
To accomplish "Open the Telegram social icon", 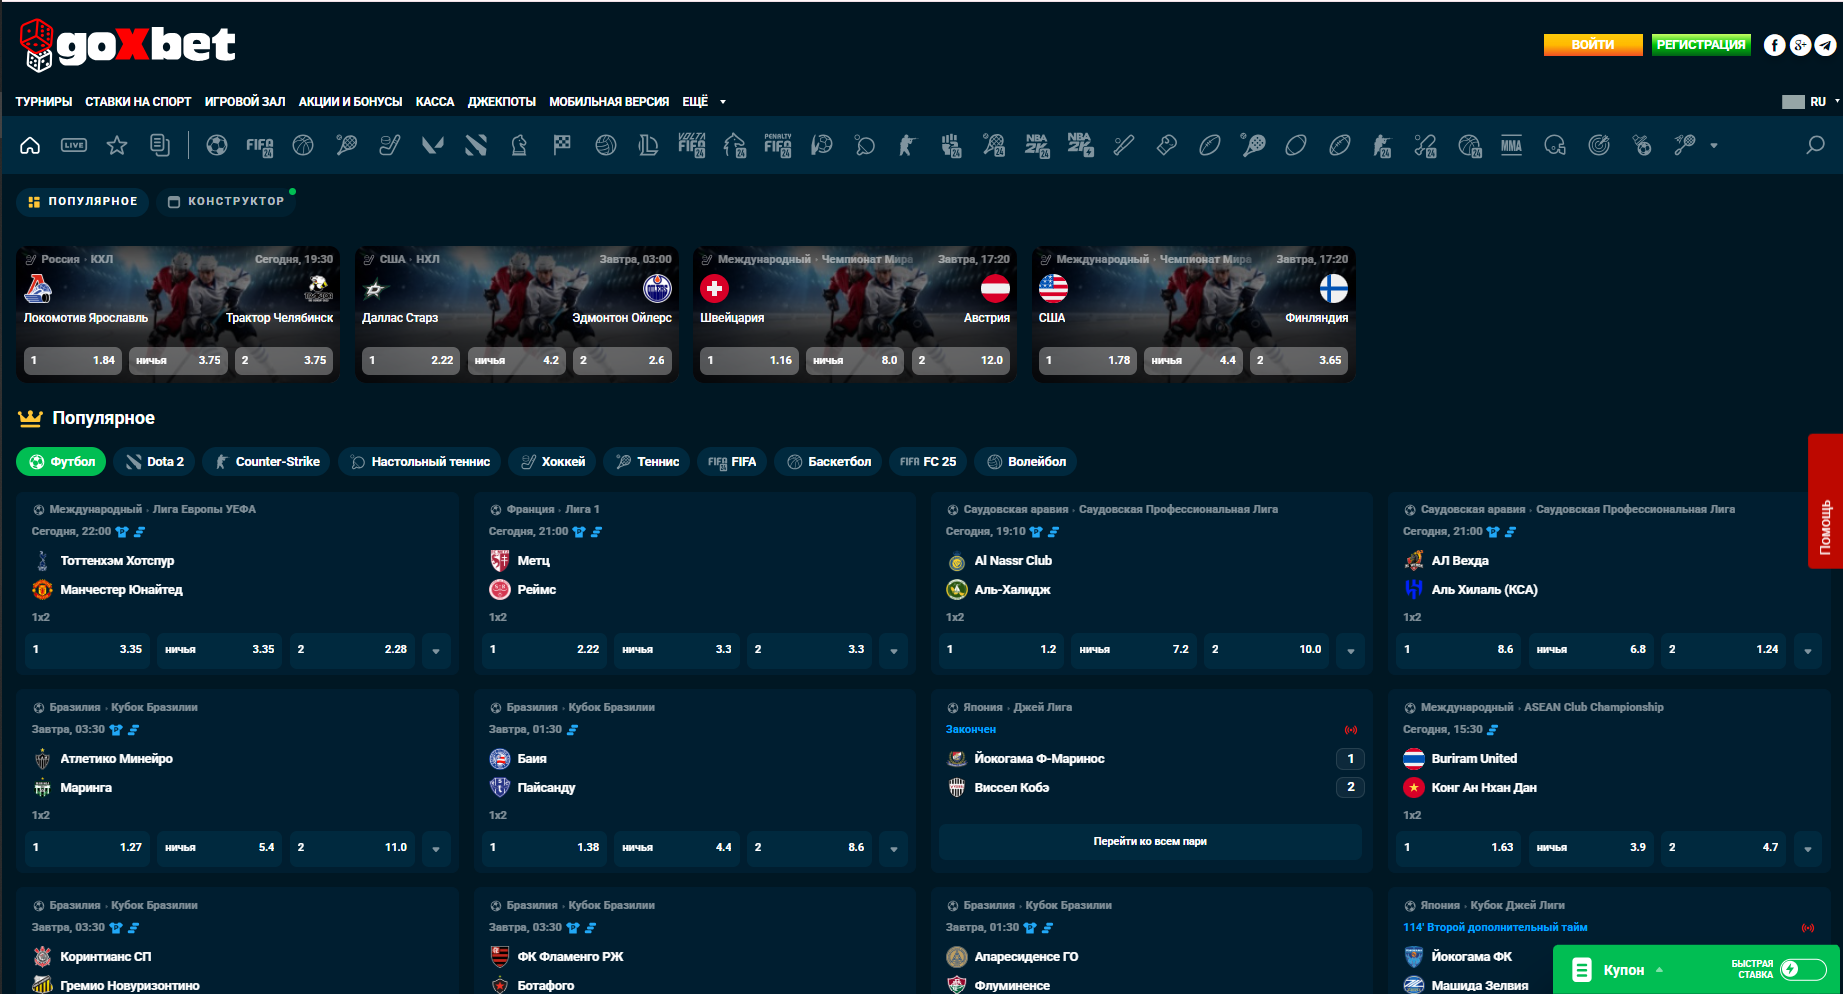I will 1826,45.
